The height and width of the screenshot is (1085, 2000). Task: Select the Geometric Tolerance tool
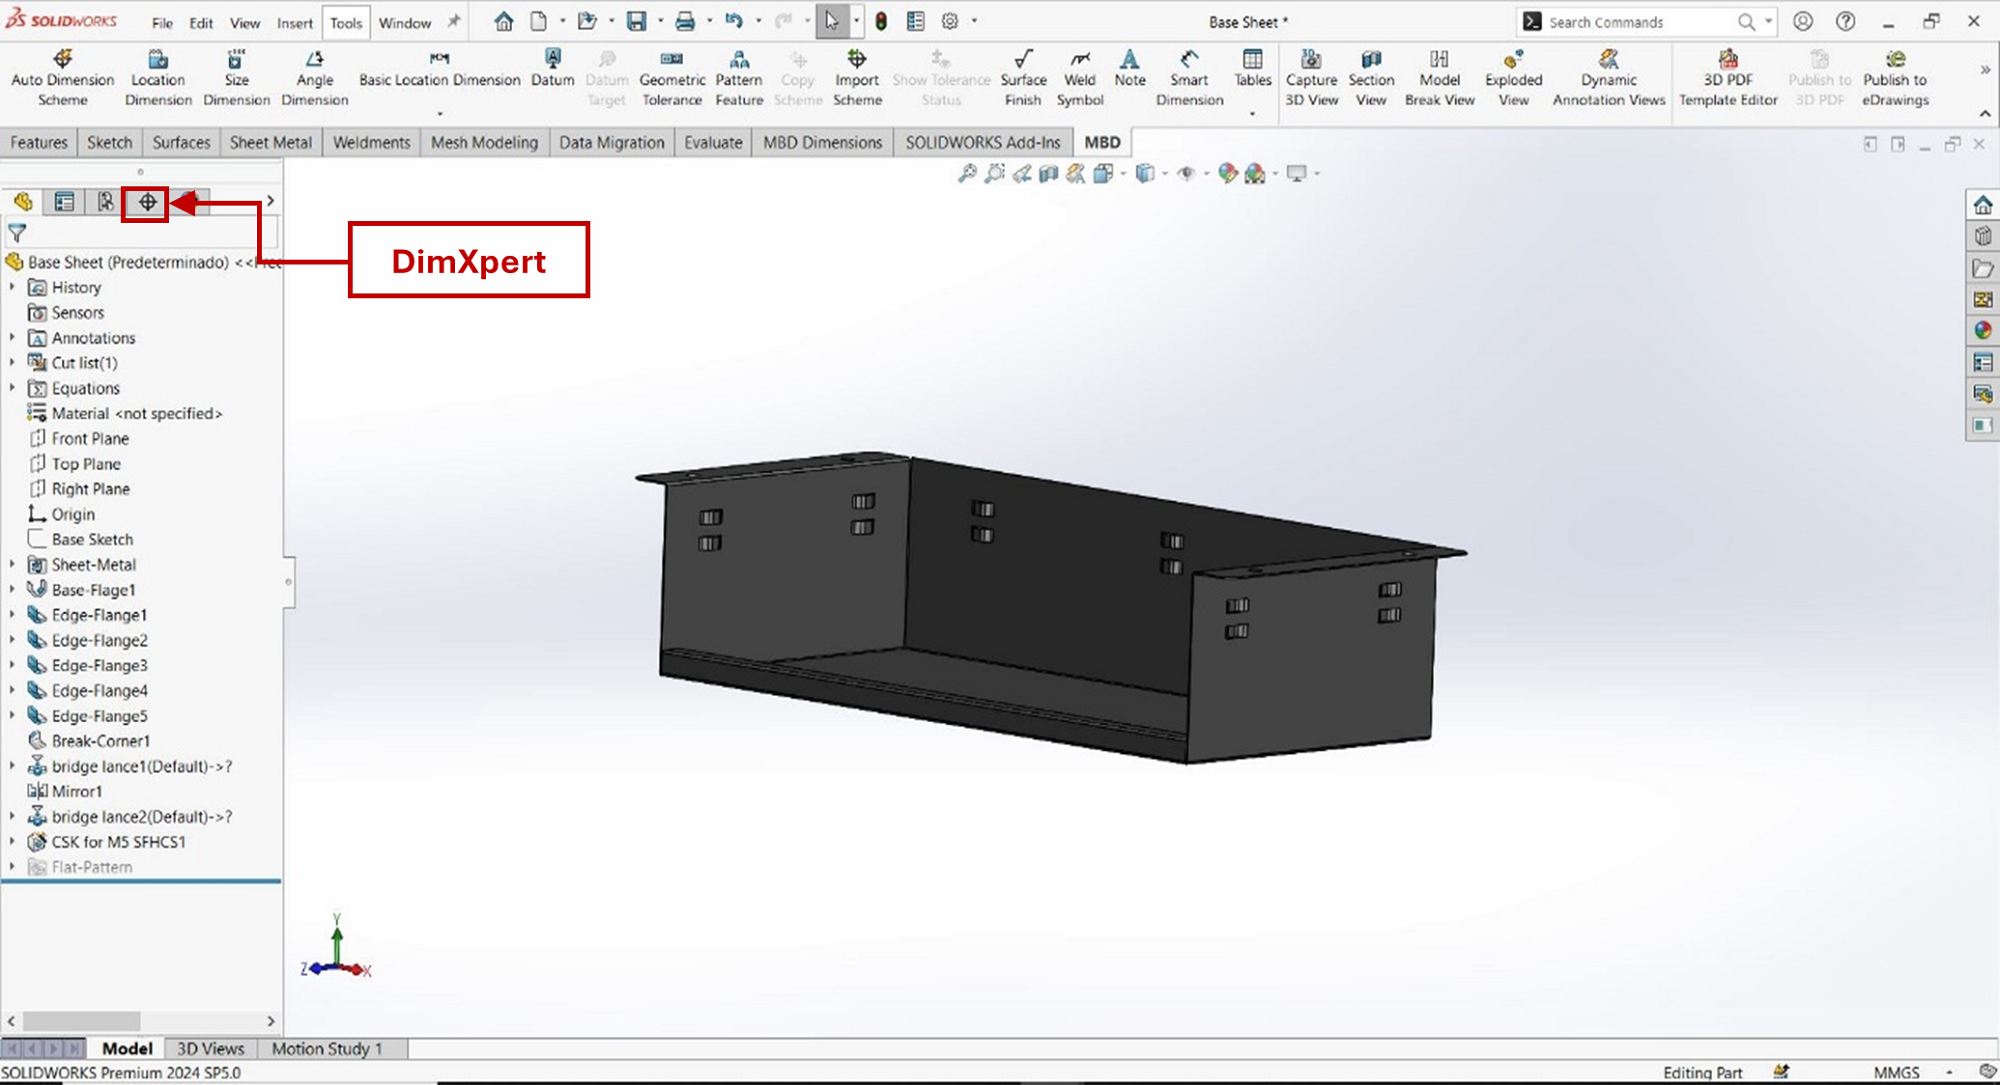click(672, 78)
